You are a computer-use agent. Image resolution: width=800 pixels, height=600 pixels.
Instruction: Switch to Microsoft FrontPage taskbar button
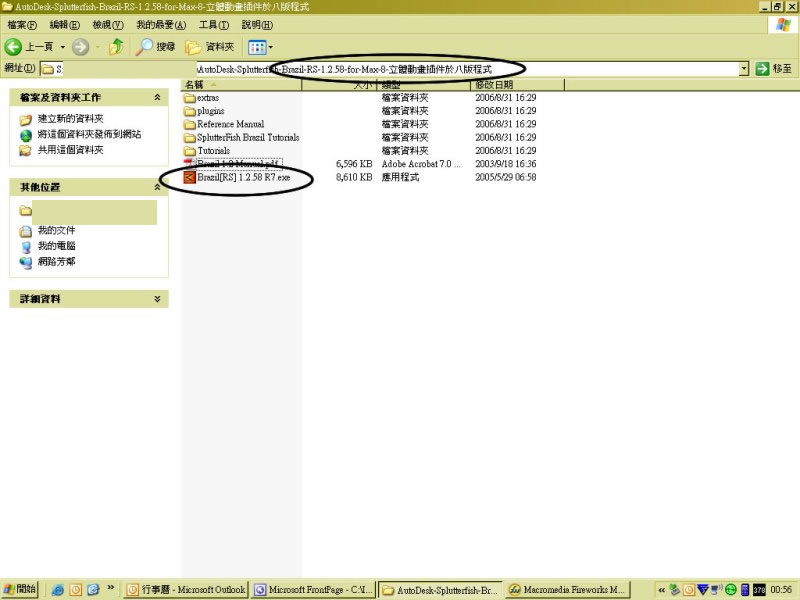314,590
